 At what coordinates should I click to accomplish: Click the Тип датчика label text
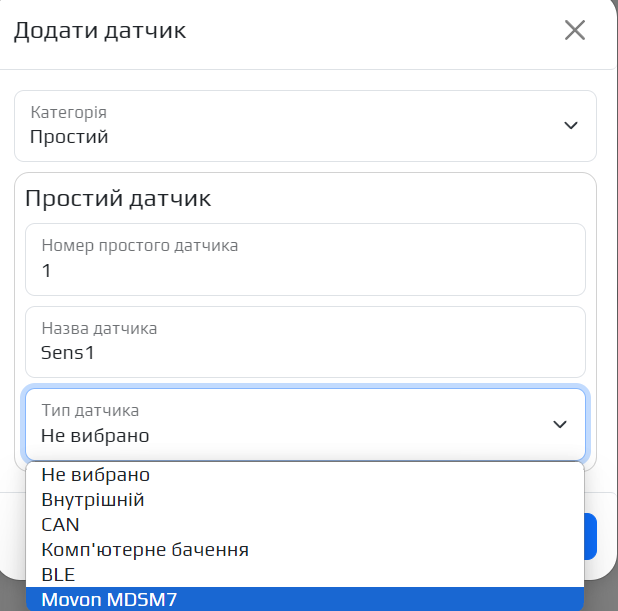tap(90, 410)
